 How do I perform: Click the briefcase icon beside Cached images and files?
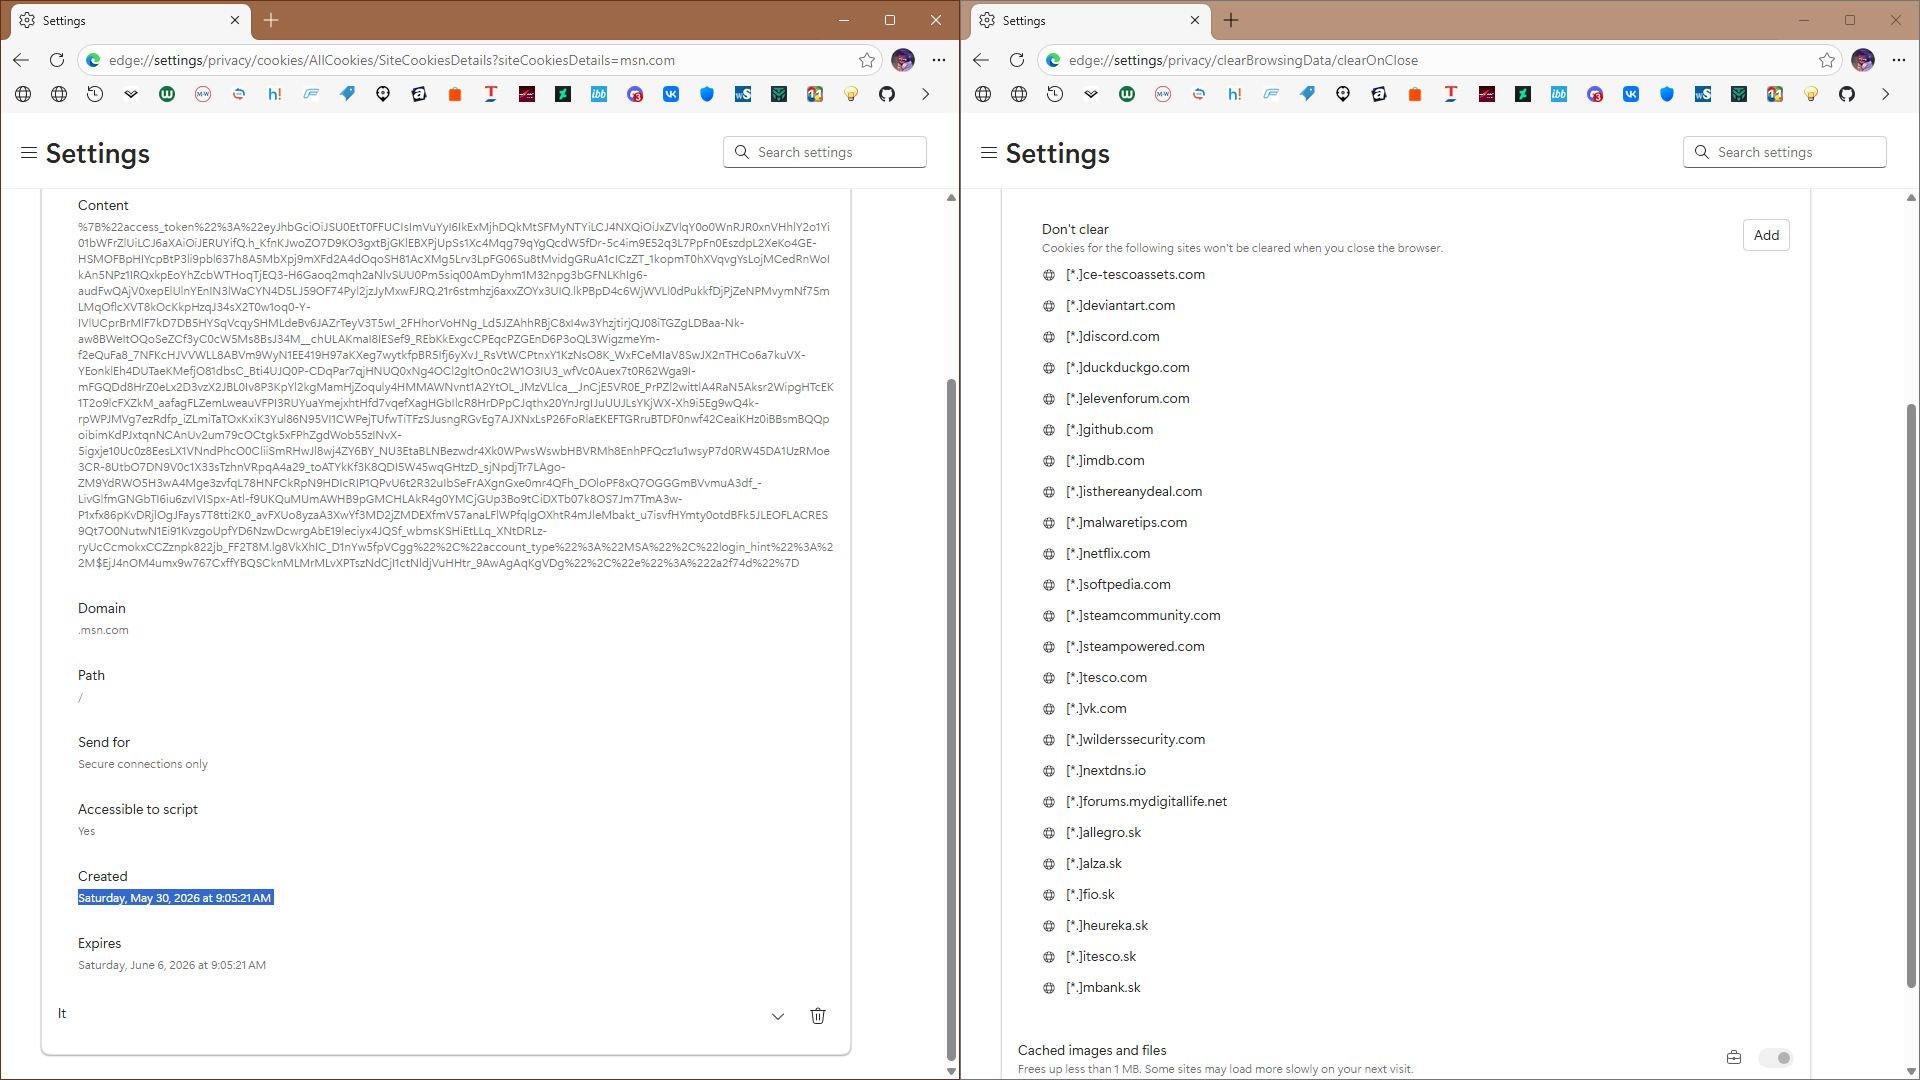(x=1734, y=1058)
